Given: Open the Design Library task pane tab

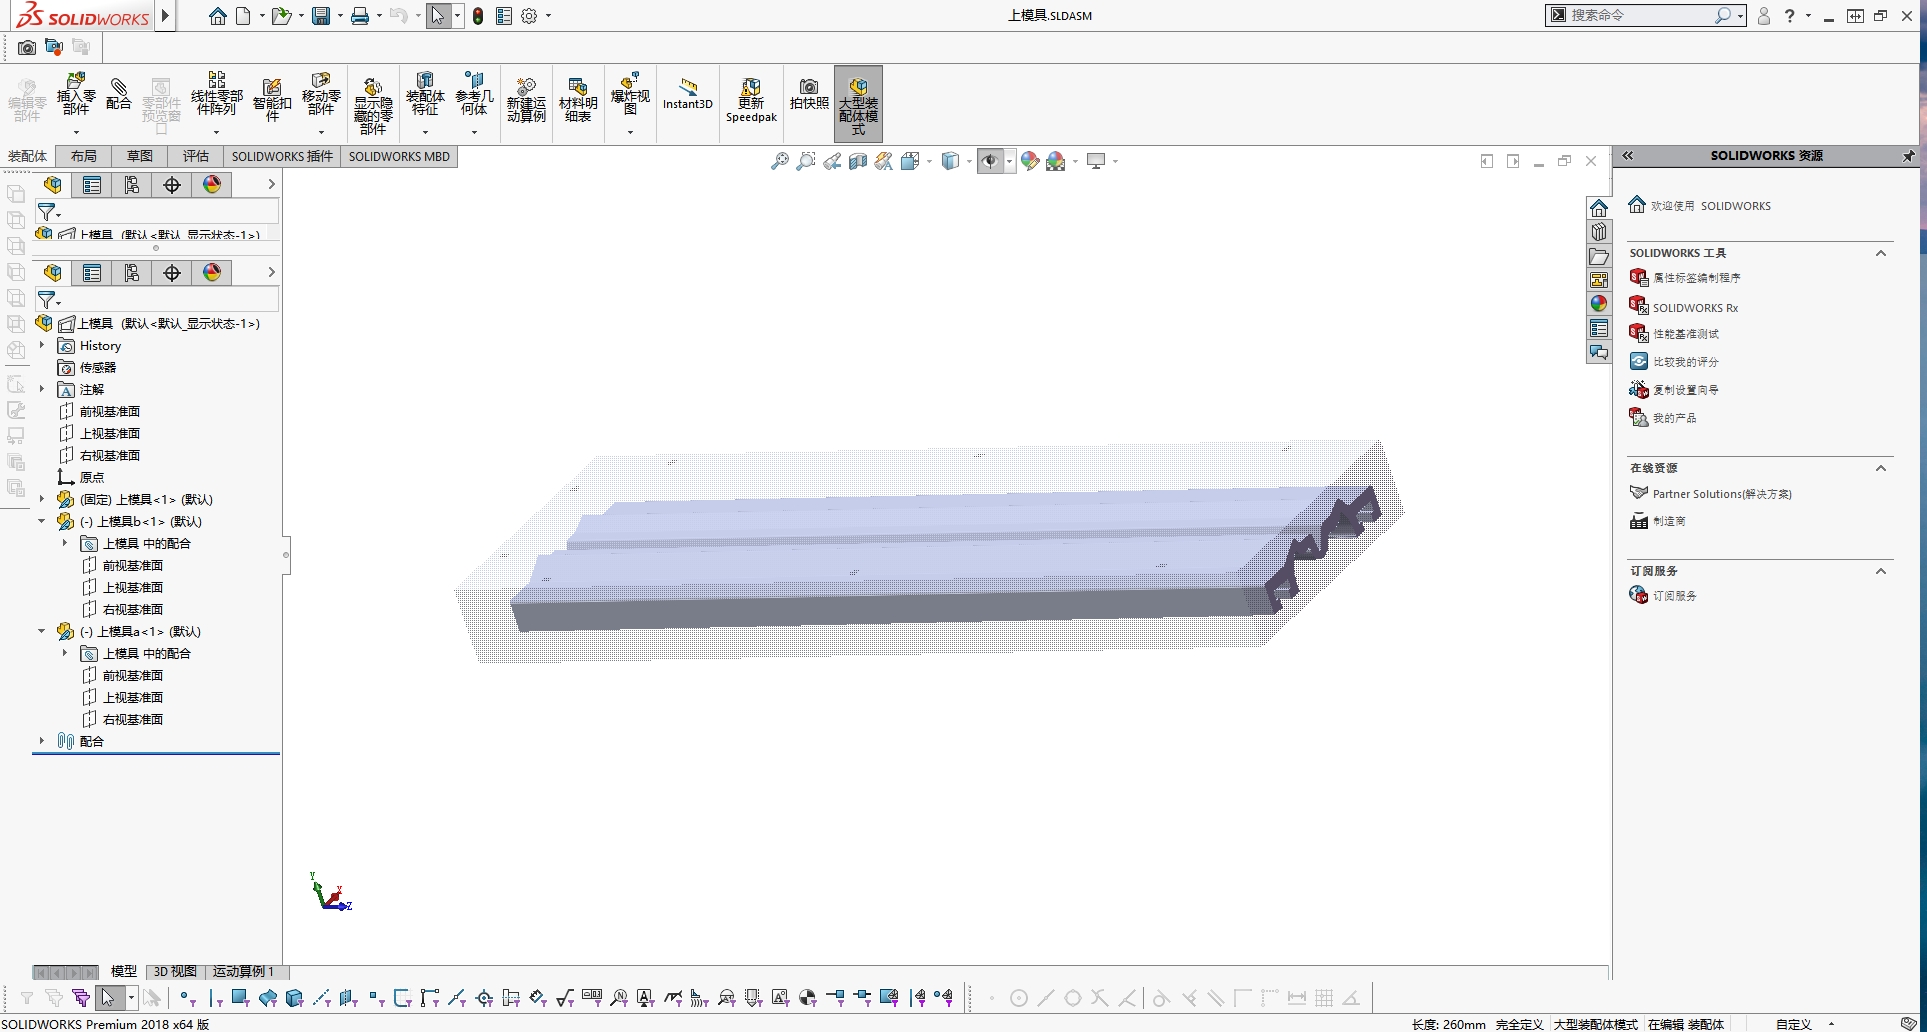Looking at the screenshot, I should [1599, 232].
